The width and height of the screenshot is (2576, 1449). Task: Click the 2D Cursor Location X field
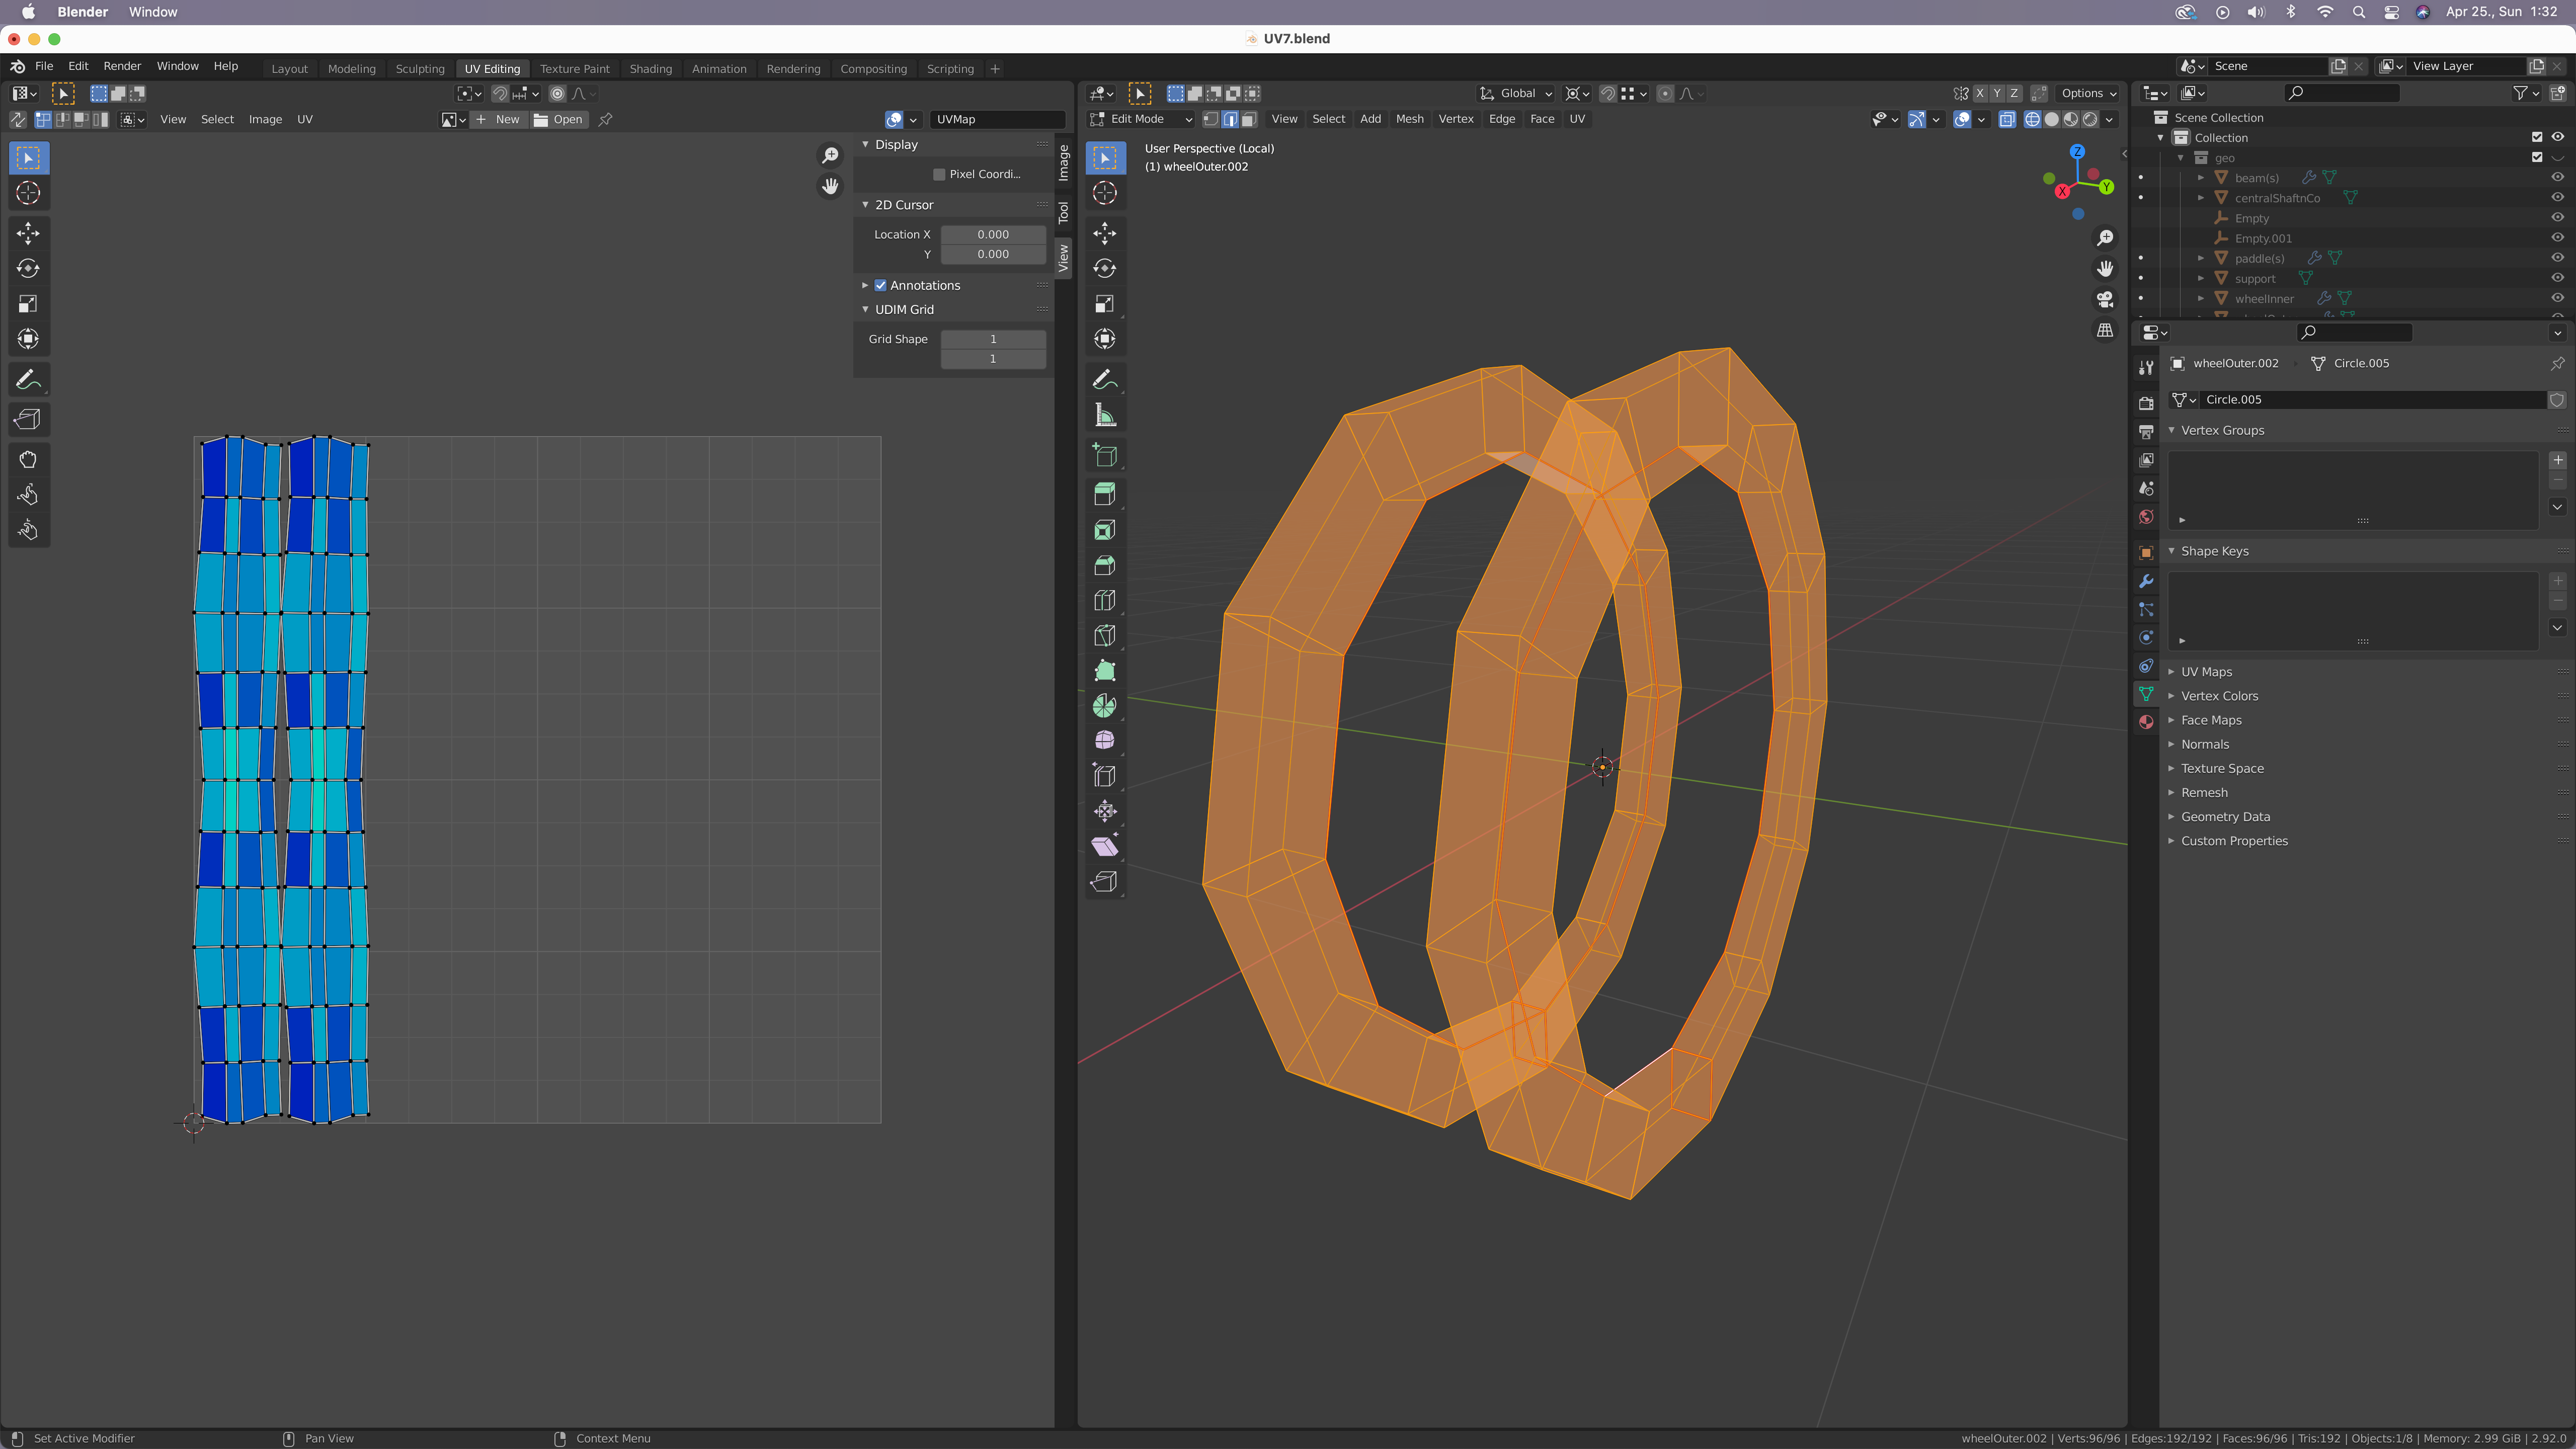tap(992, 234)
